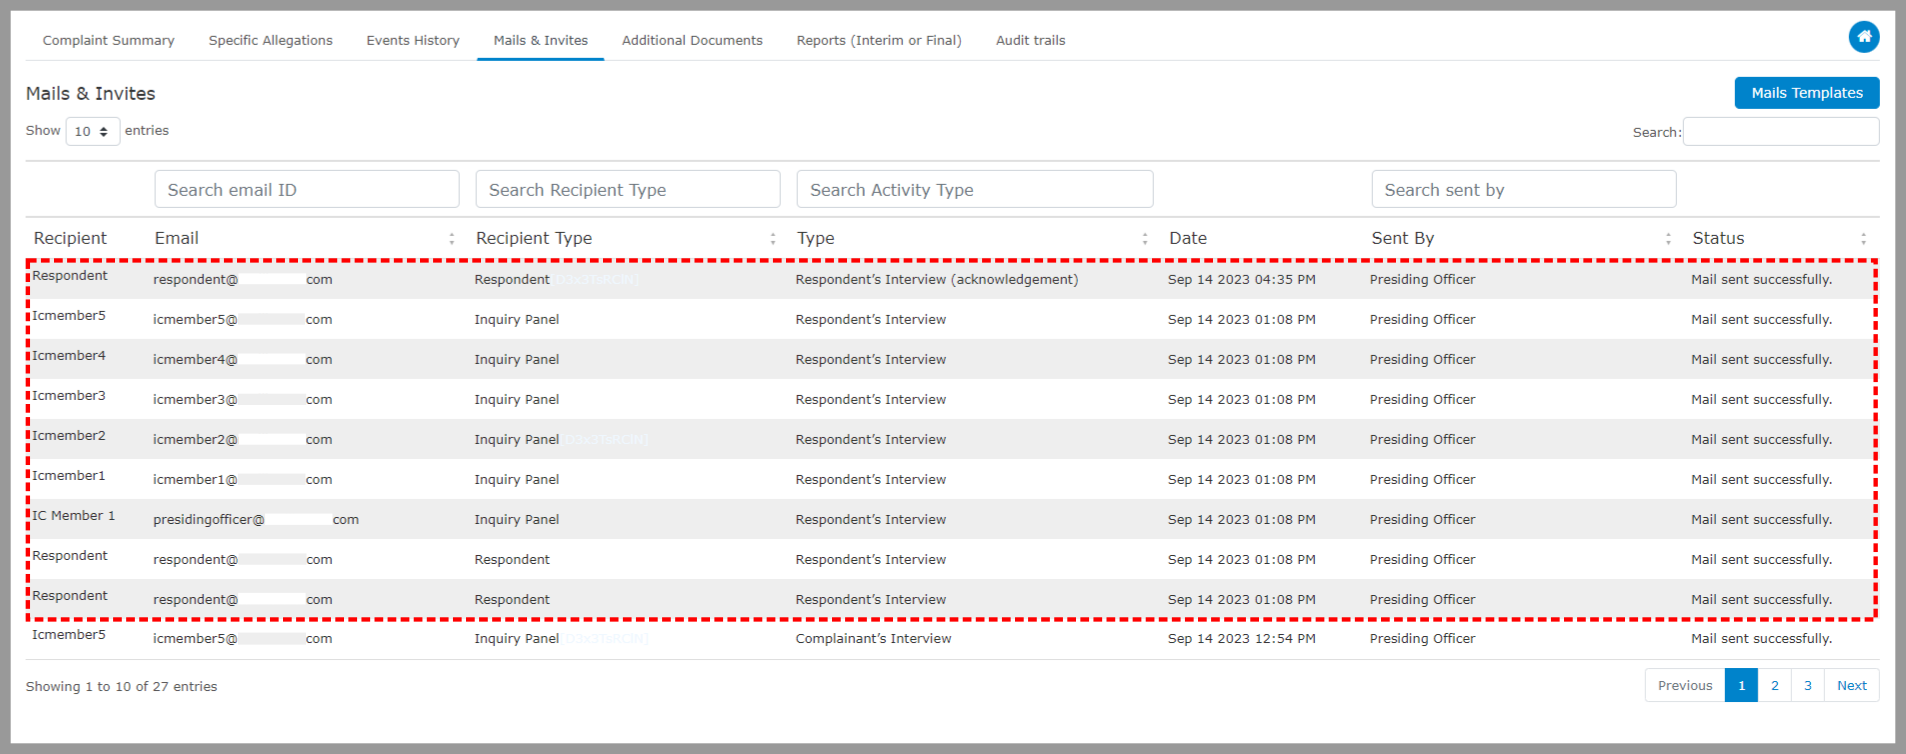Sort by Type column arrows
Viewport: 1906px width, 754px height.
[x=1144, y=239]
